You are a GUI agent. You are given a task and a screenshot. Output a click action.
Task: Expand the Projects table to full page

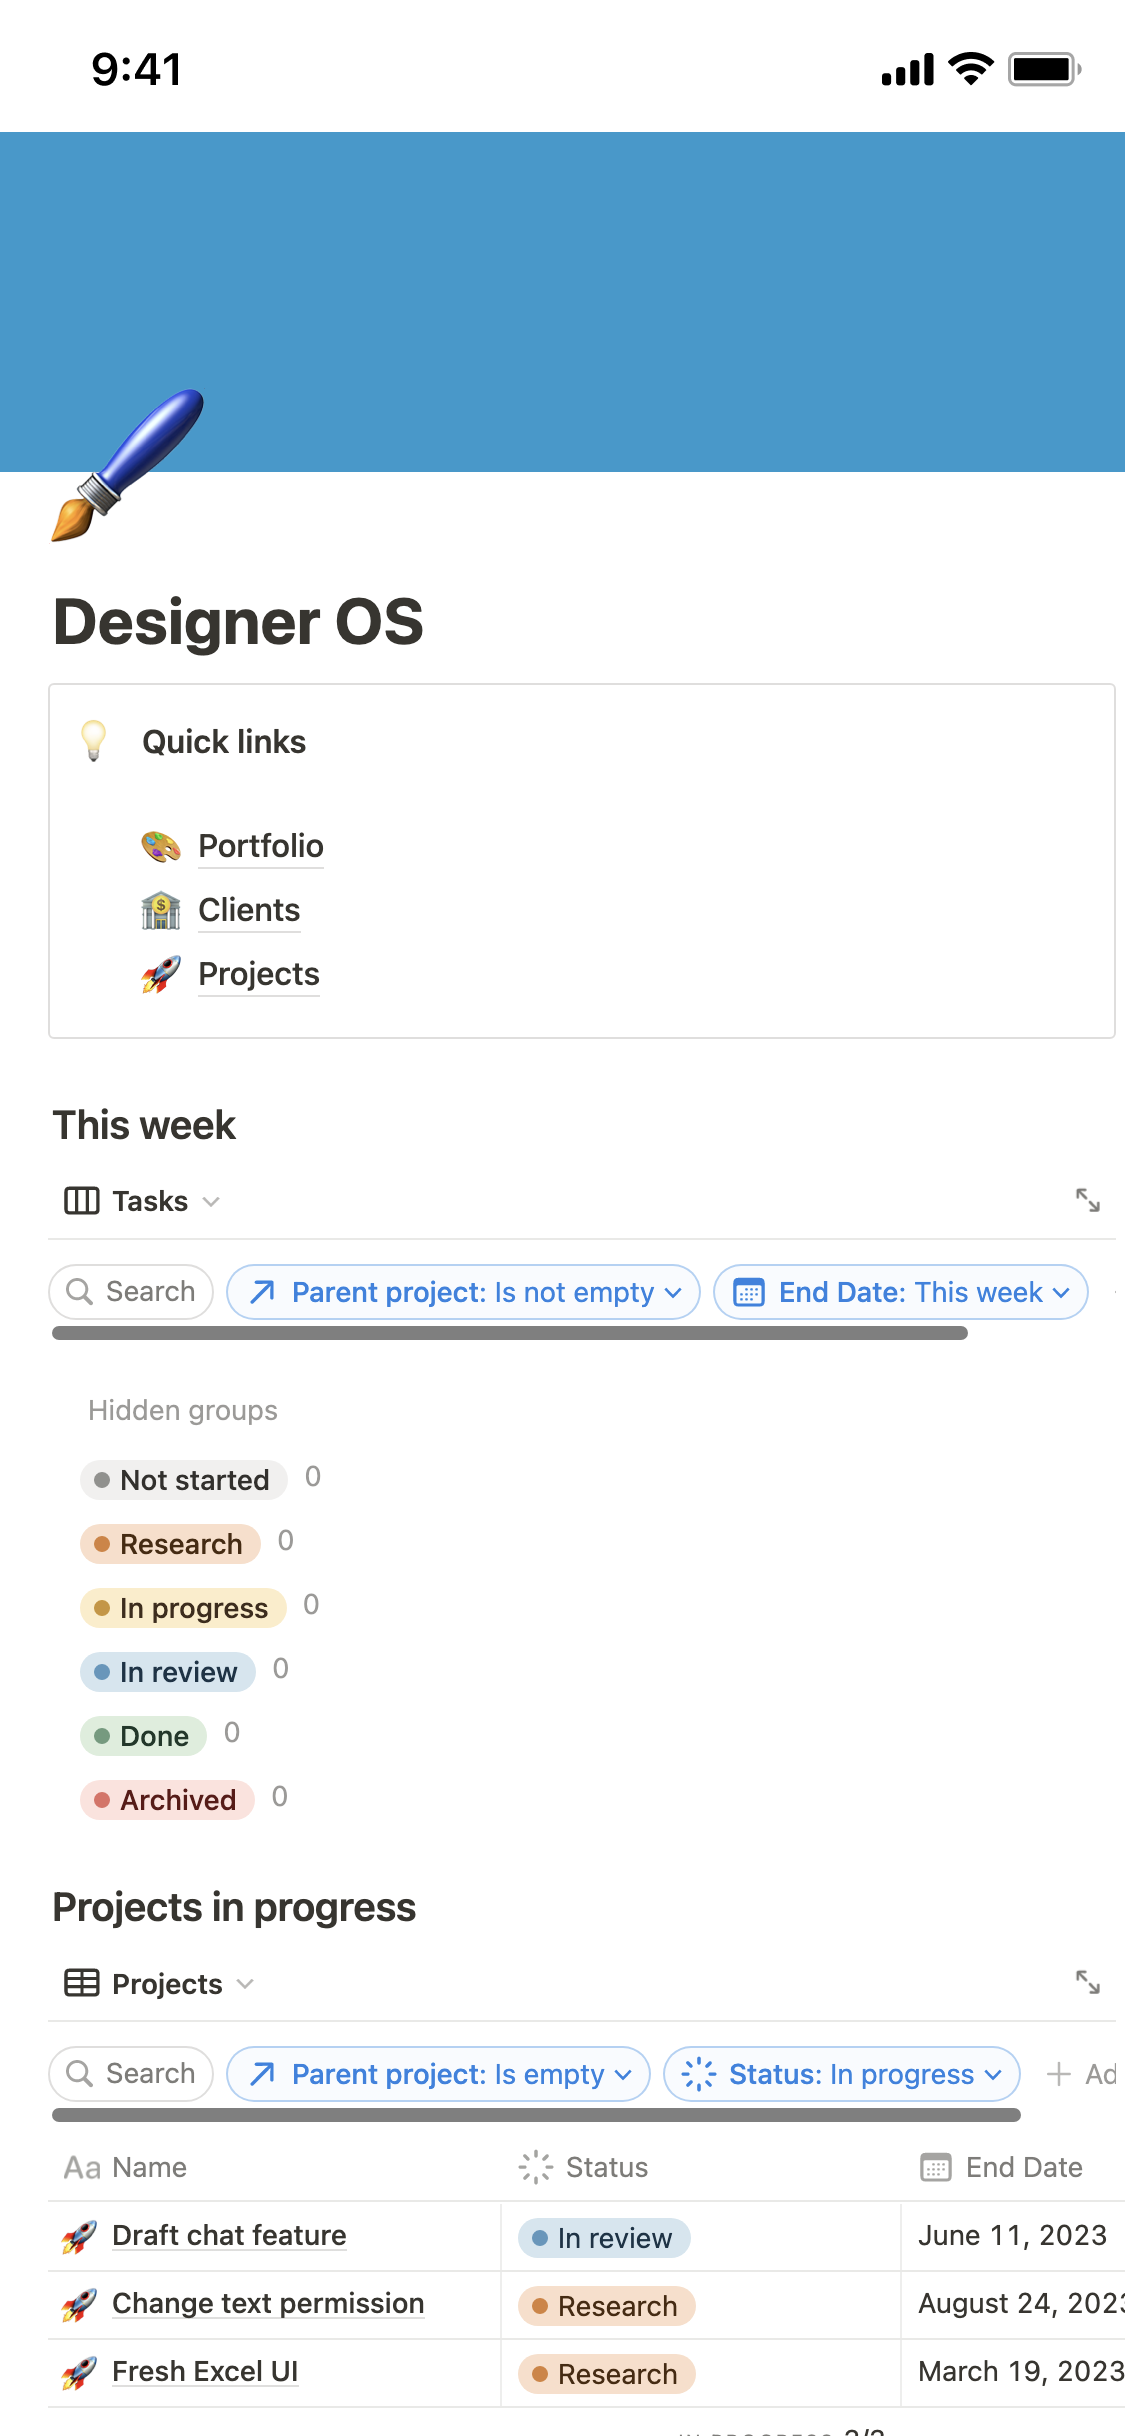pyautogui.click(x=1087, y=1982)
